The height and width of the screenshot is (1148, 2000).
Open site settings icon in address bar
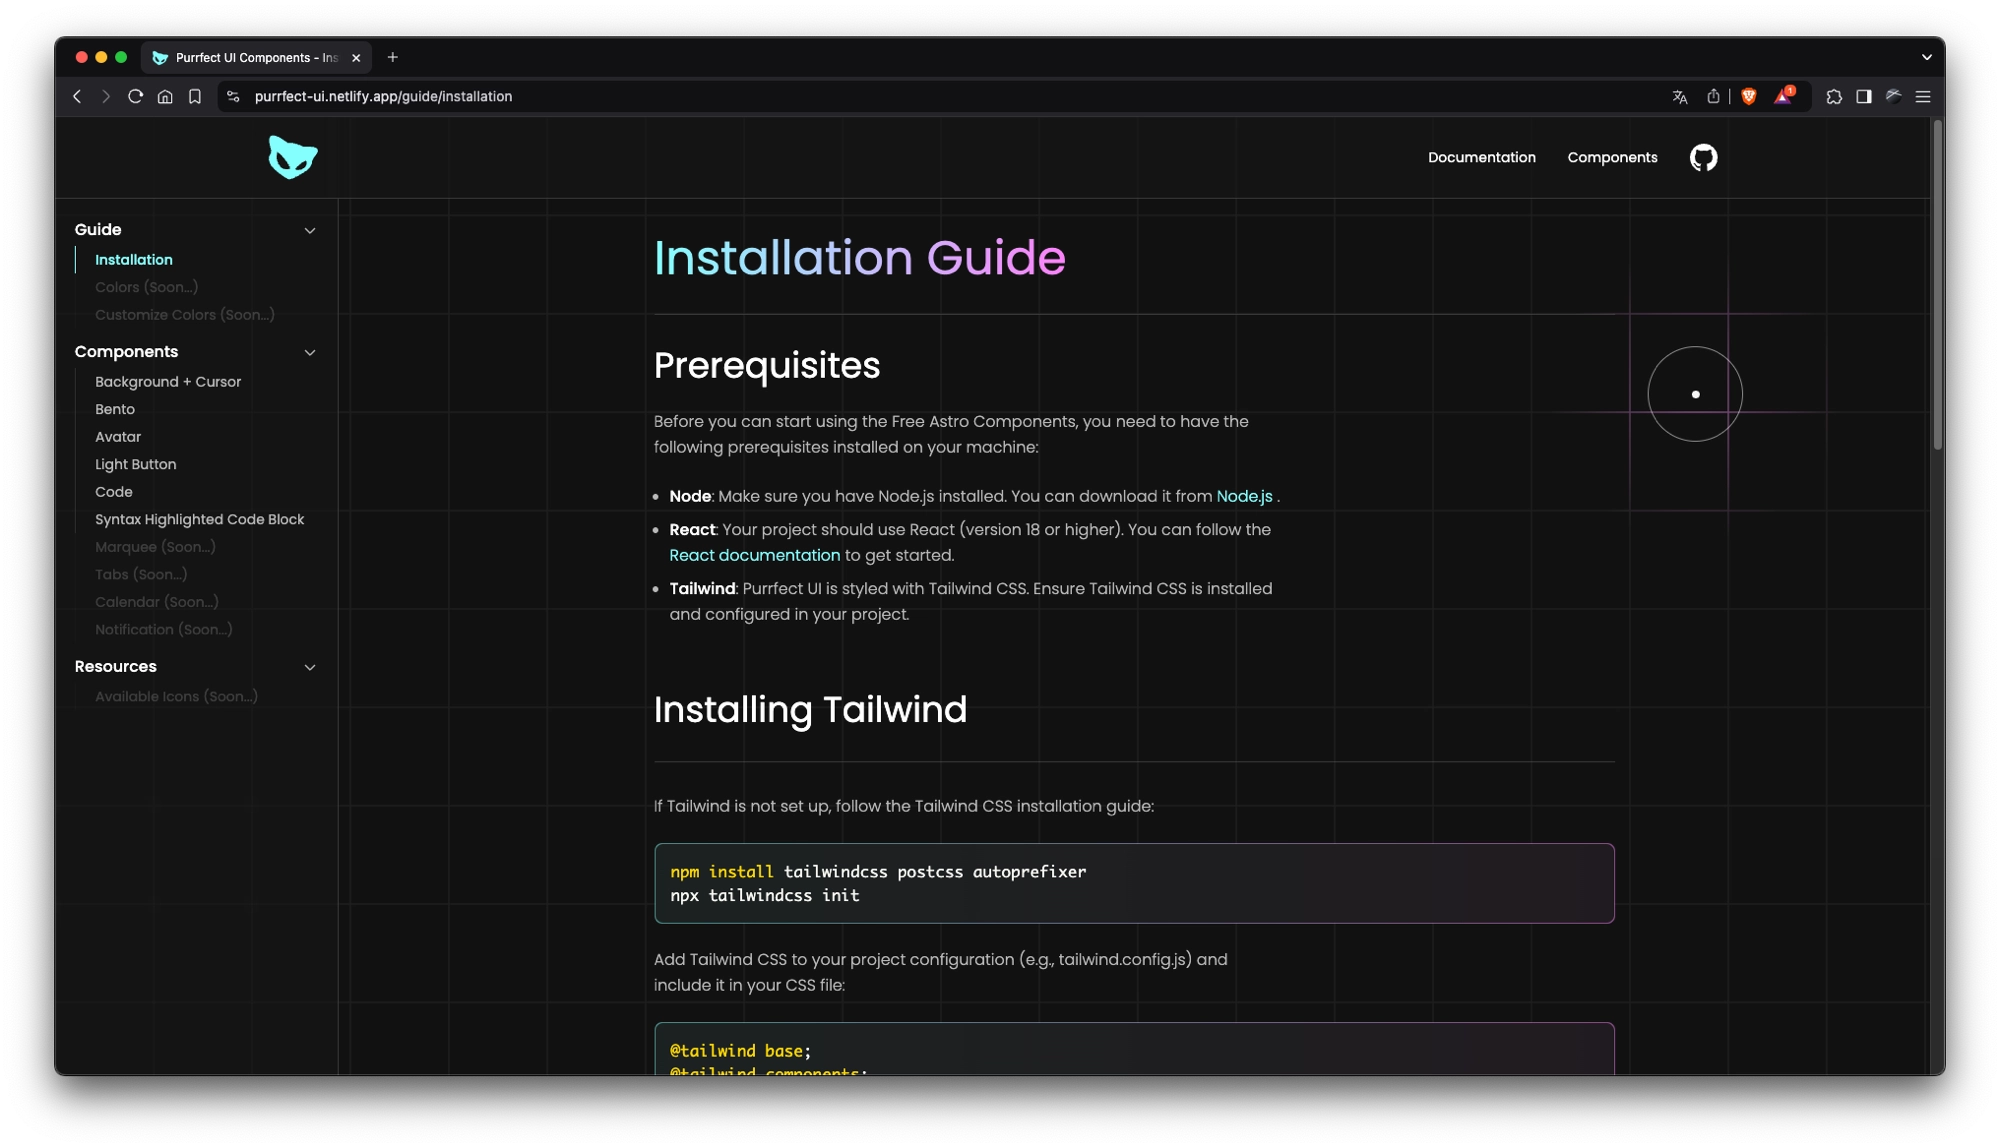[233, 97]
